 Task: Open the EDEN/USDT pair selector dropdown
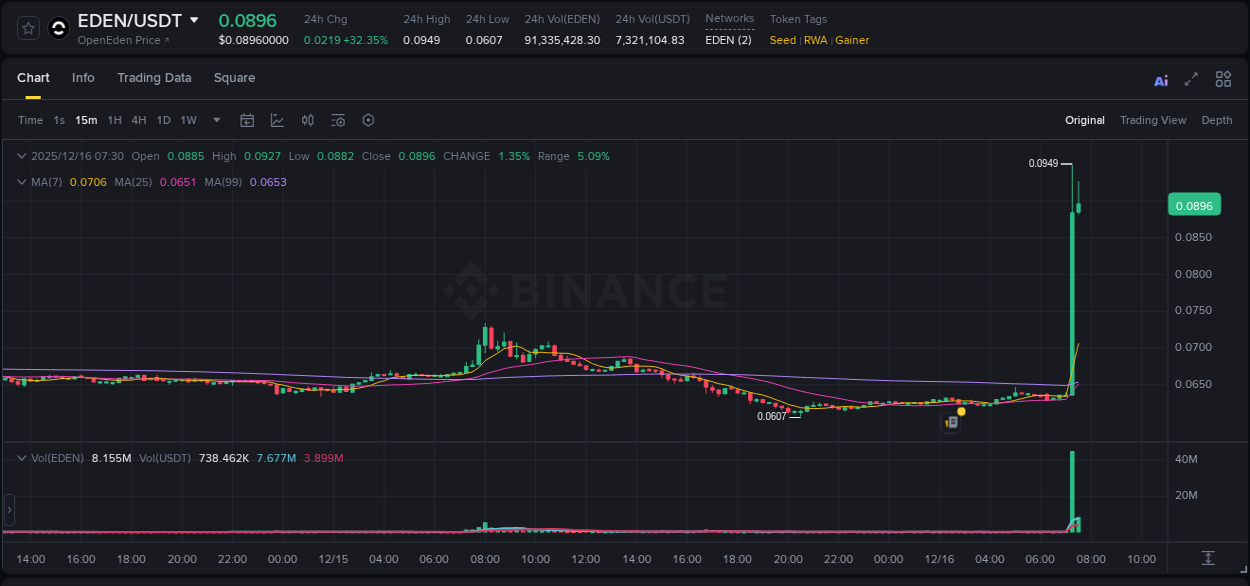[192, 20]
